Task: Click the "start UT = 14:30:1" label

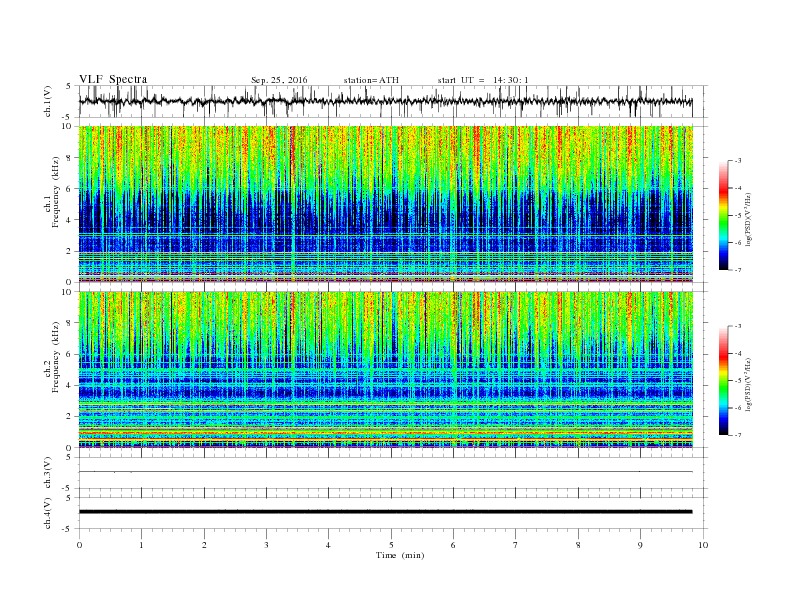Action: point(483,80)
